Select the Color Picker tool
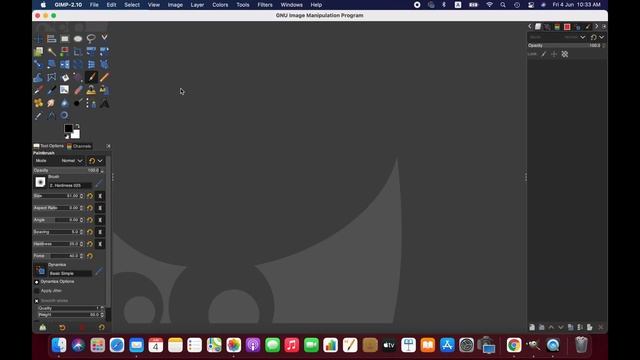Viewport: 640px width, 360px height. point(38,116)
